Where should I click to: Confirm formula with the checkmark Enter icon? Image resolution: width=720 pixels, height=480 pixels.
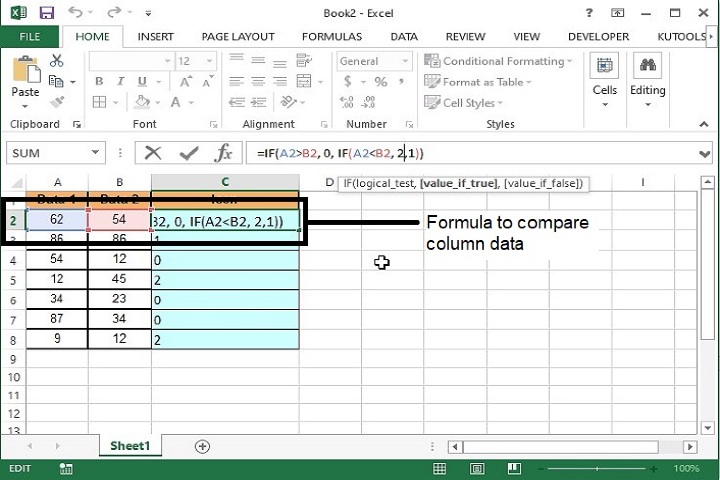point(189,153)
